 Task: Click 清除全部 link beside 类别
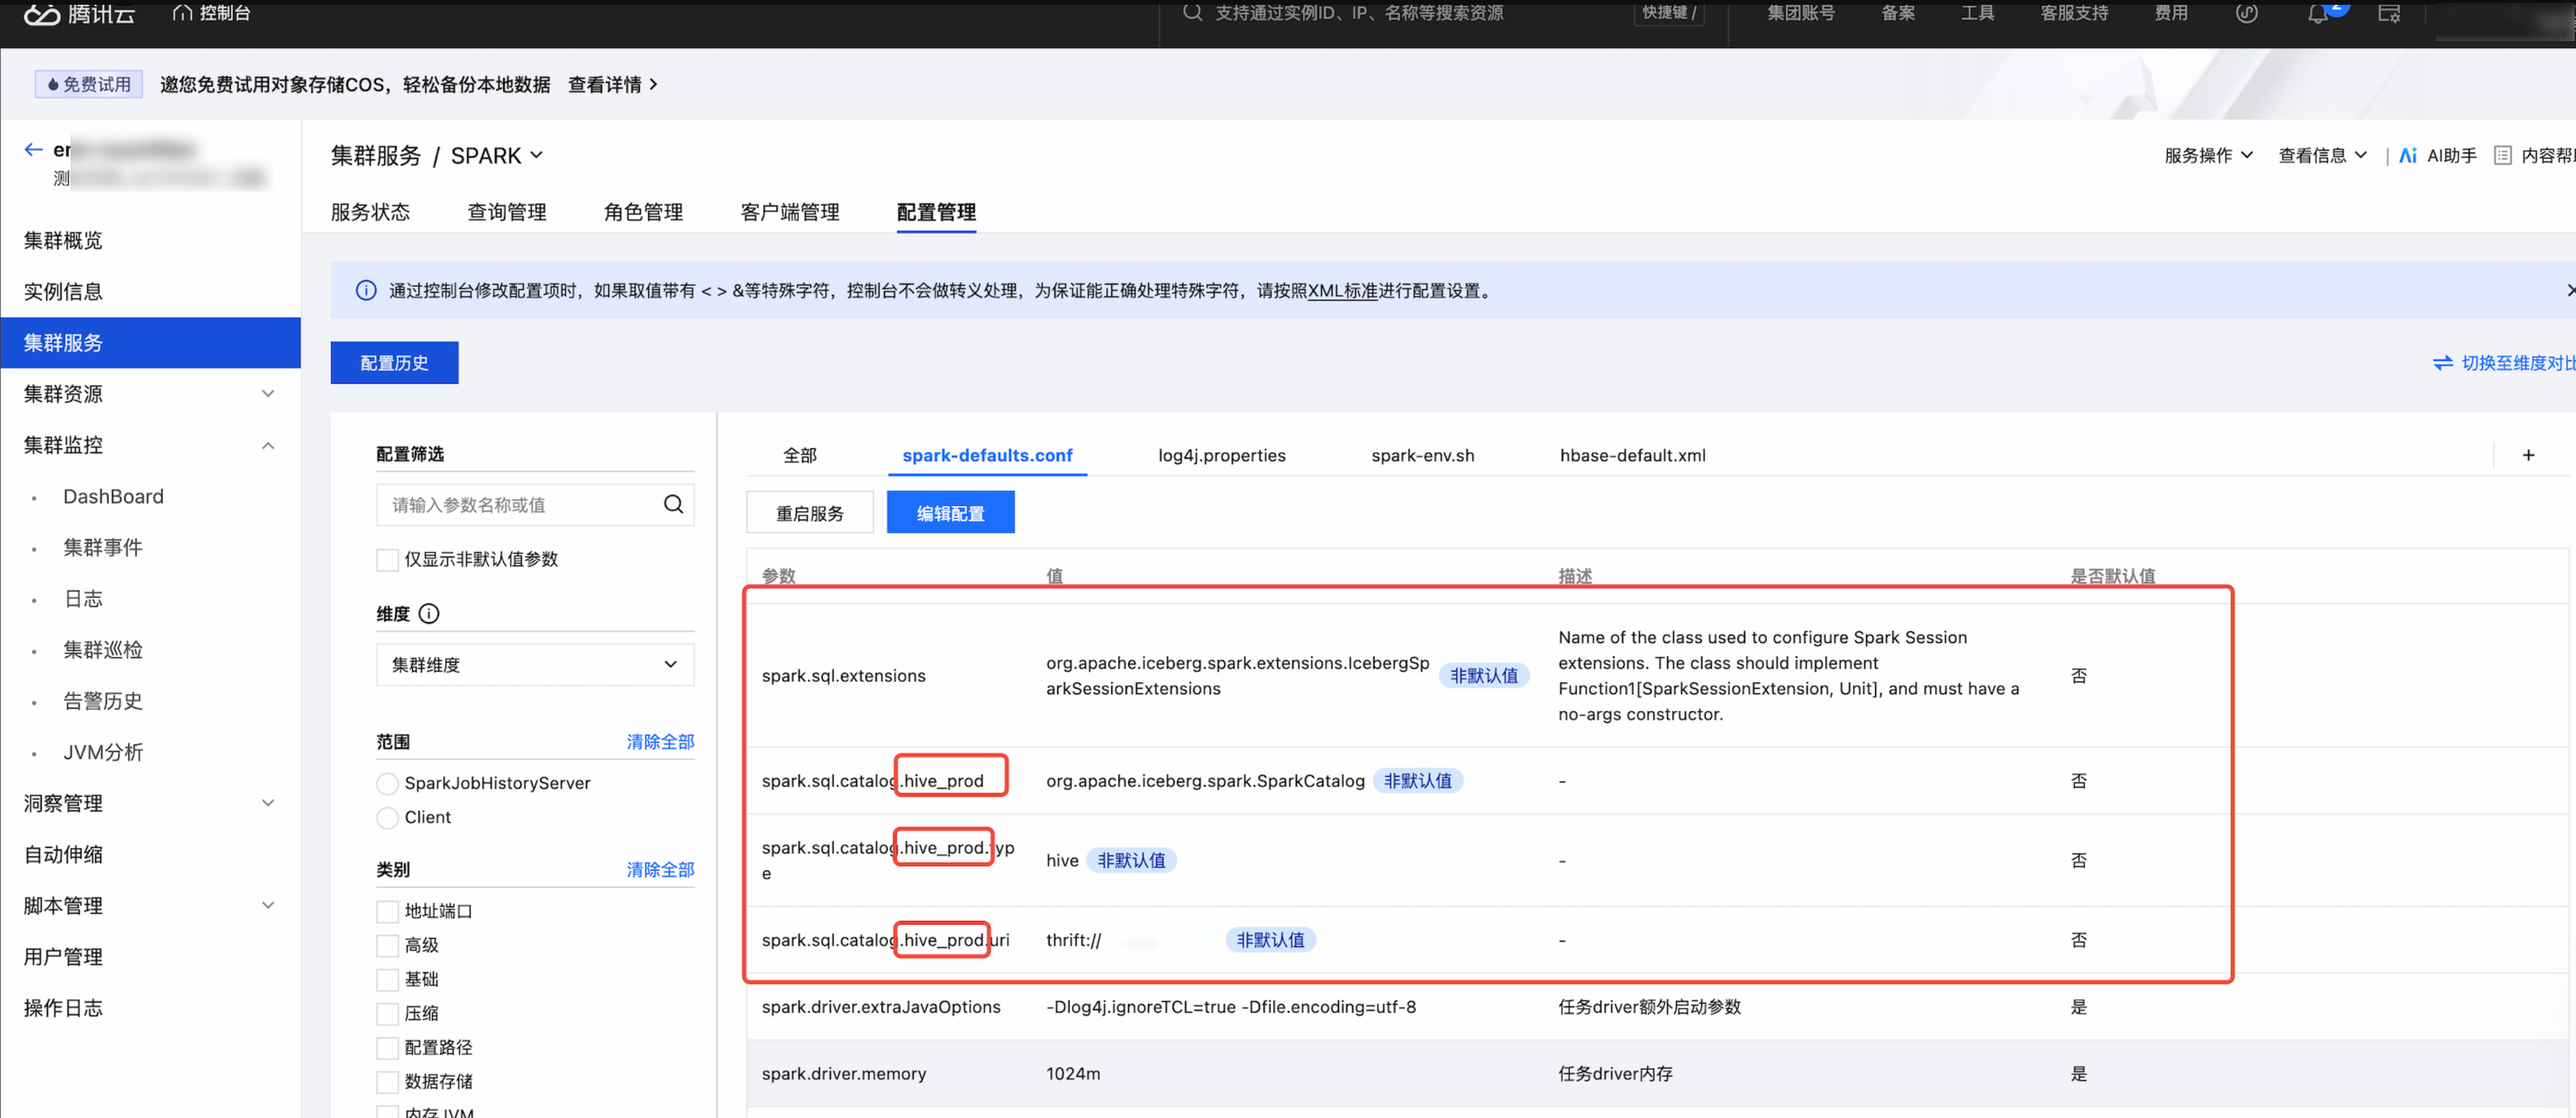(x=660, y=869)
